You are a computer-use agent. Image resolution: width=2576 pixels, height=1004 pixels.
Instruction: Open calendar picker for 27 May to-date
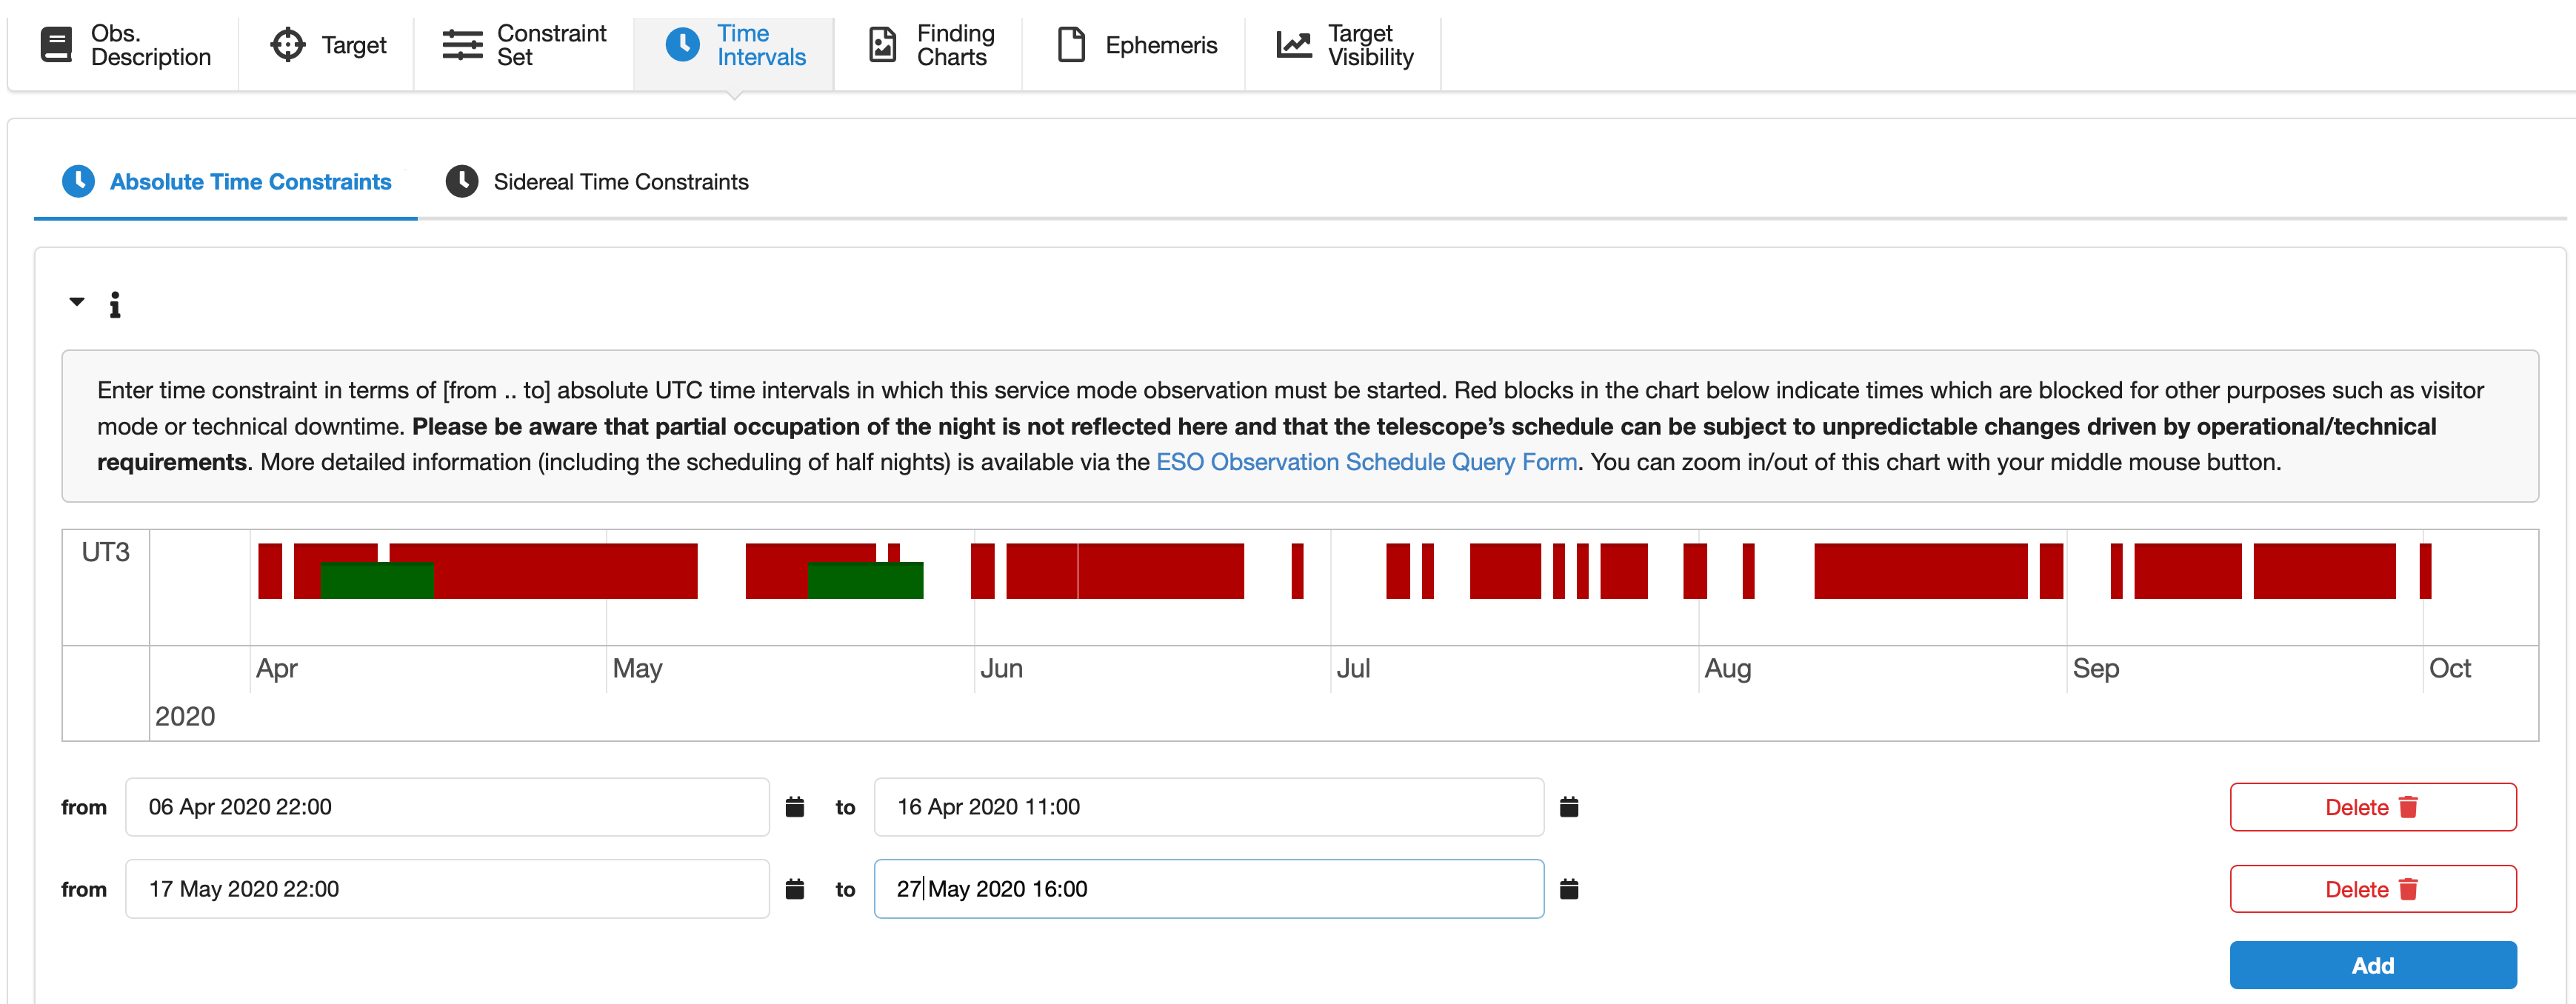1568,889
